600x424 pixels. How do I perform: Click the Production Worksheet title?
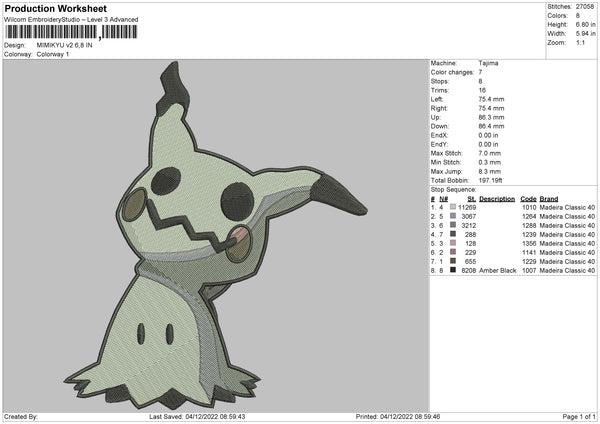(x=55, y=8)
